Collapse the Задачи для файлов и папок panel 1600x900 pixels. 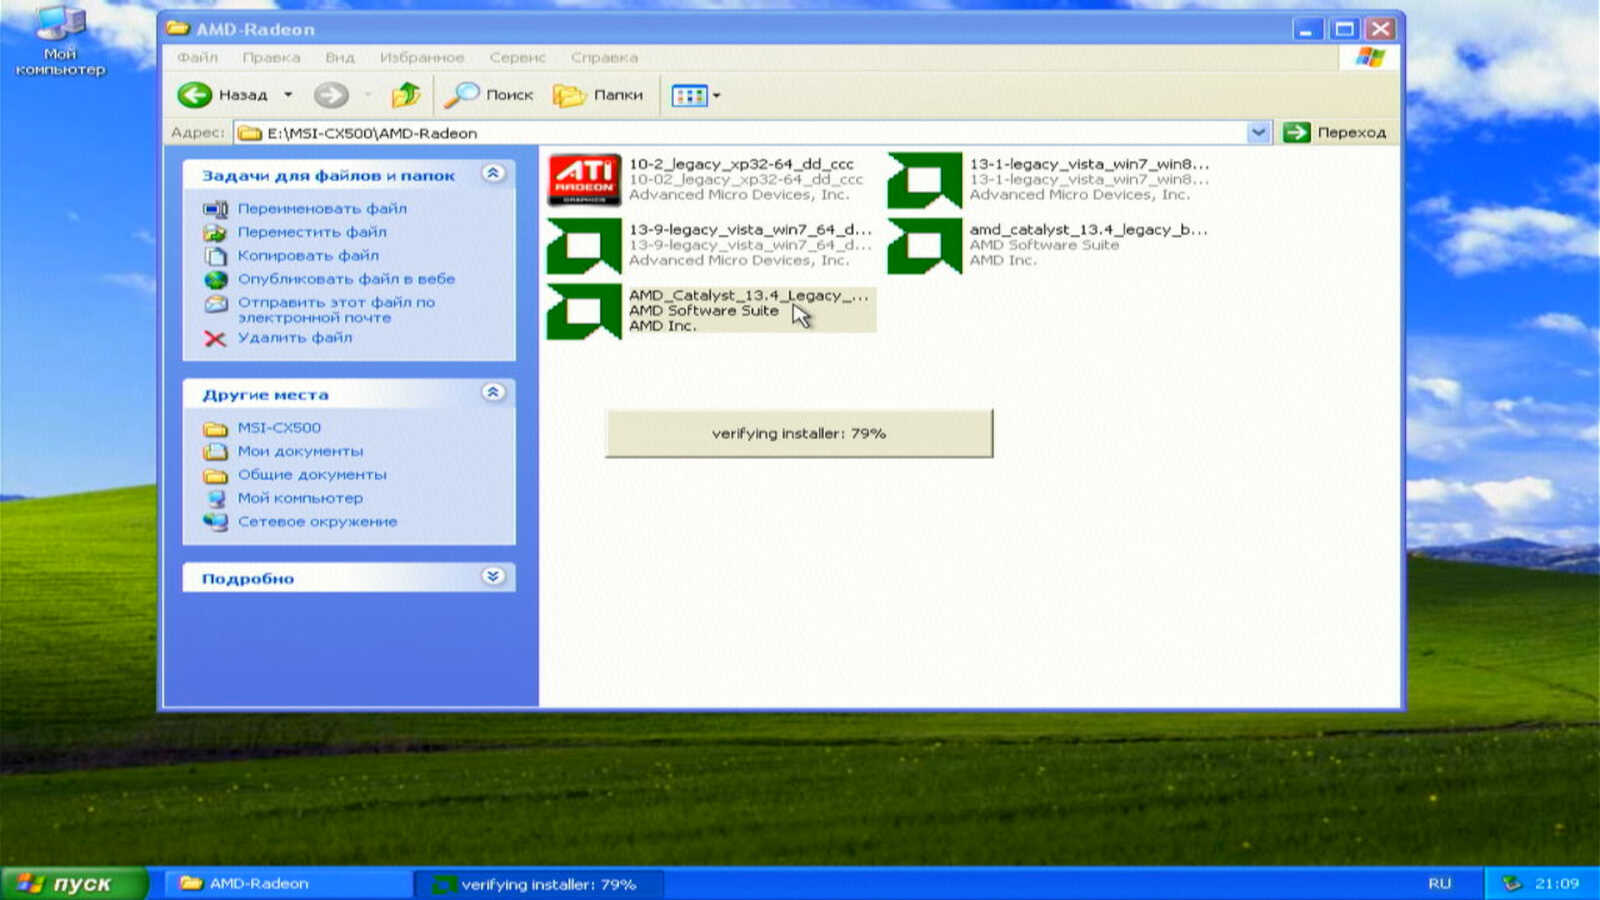click(493, 174)
